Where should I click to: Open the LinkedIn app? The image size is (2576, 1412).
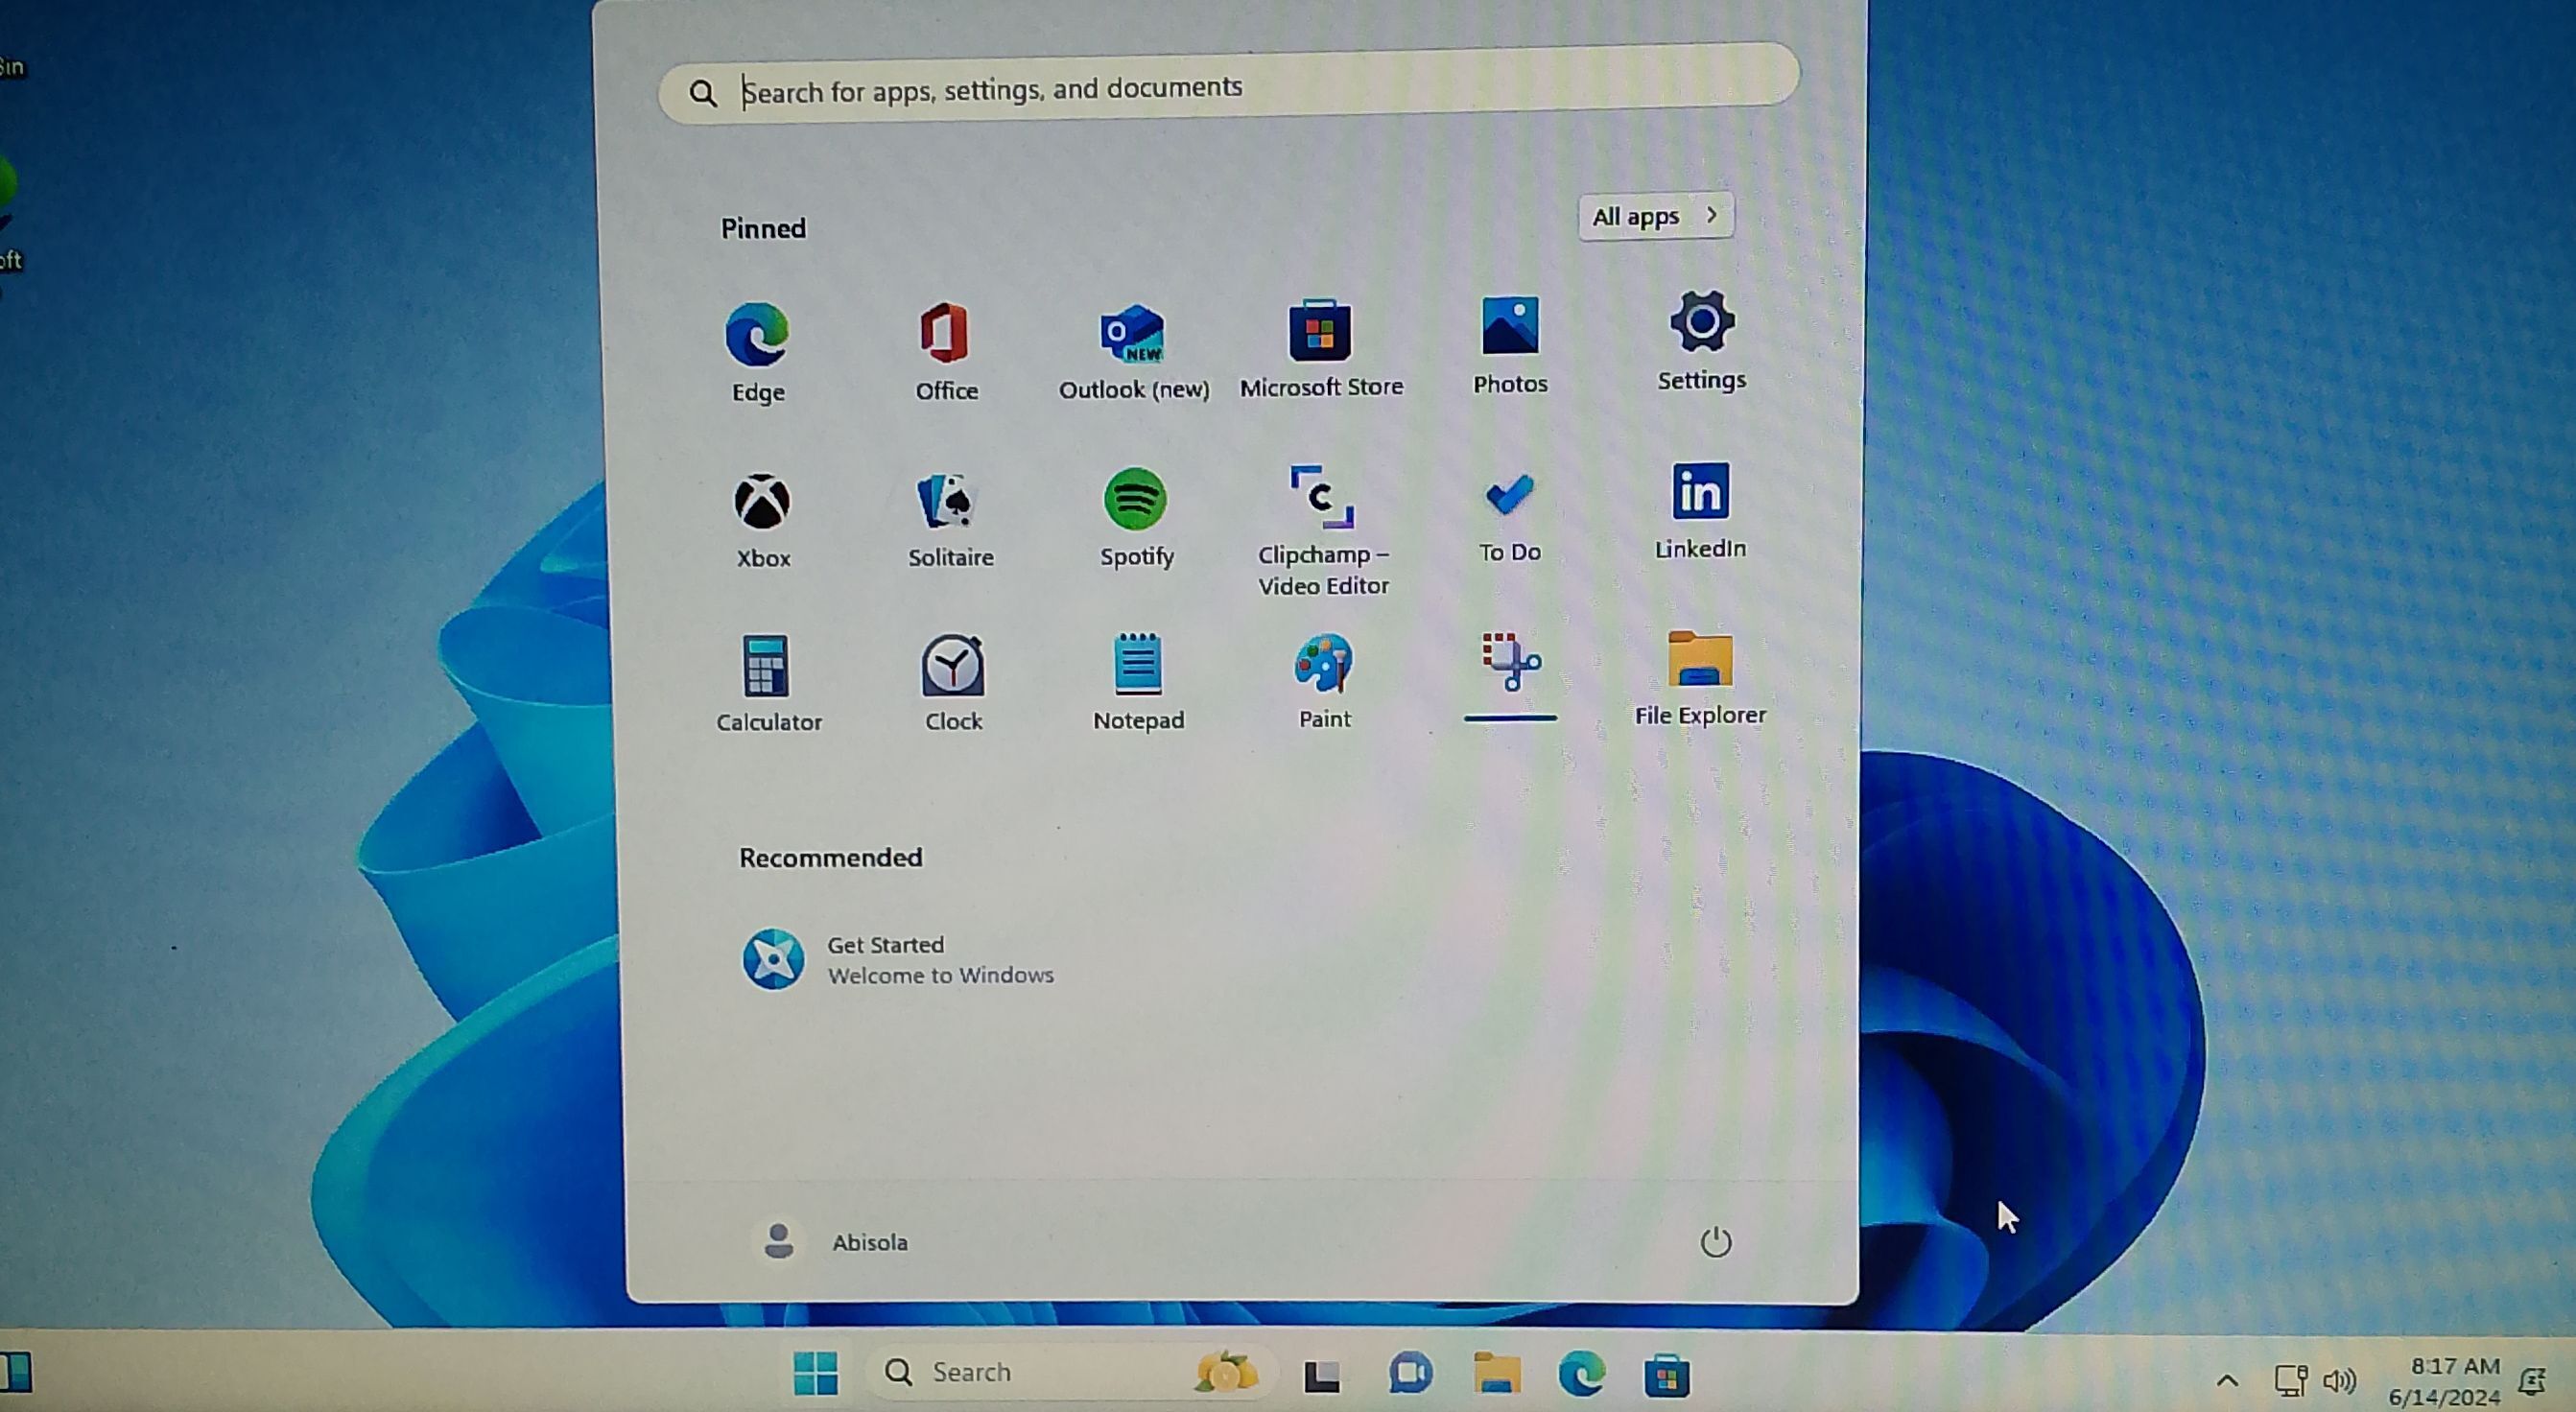pos(1699,493)
